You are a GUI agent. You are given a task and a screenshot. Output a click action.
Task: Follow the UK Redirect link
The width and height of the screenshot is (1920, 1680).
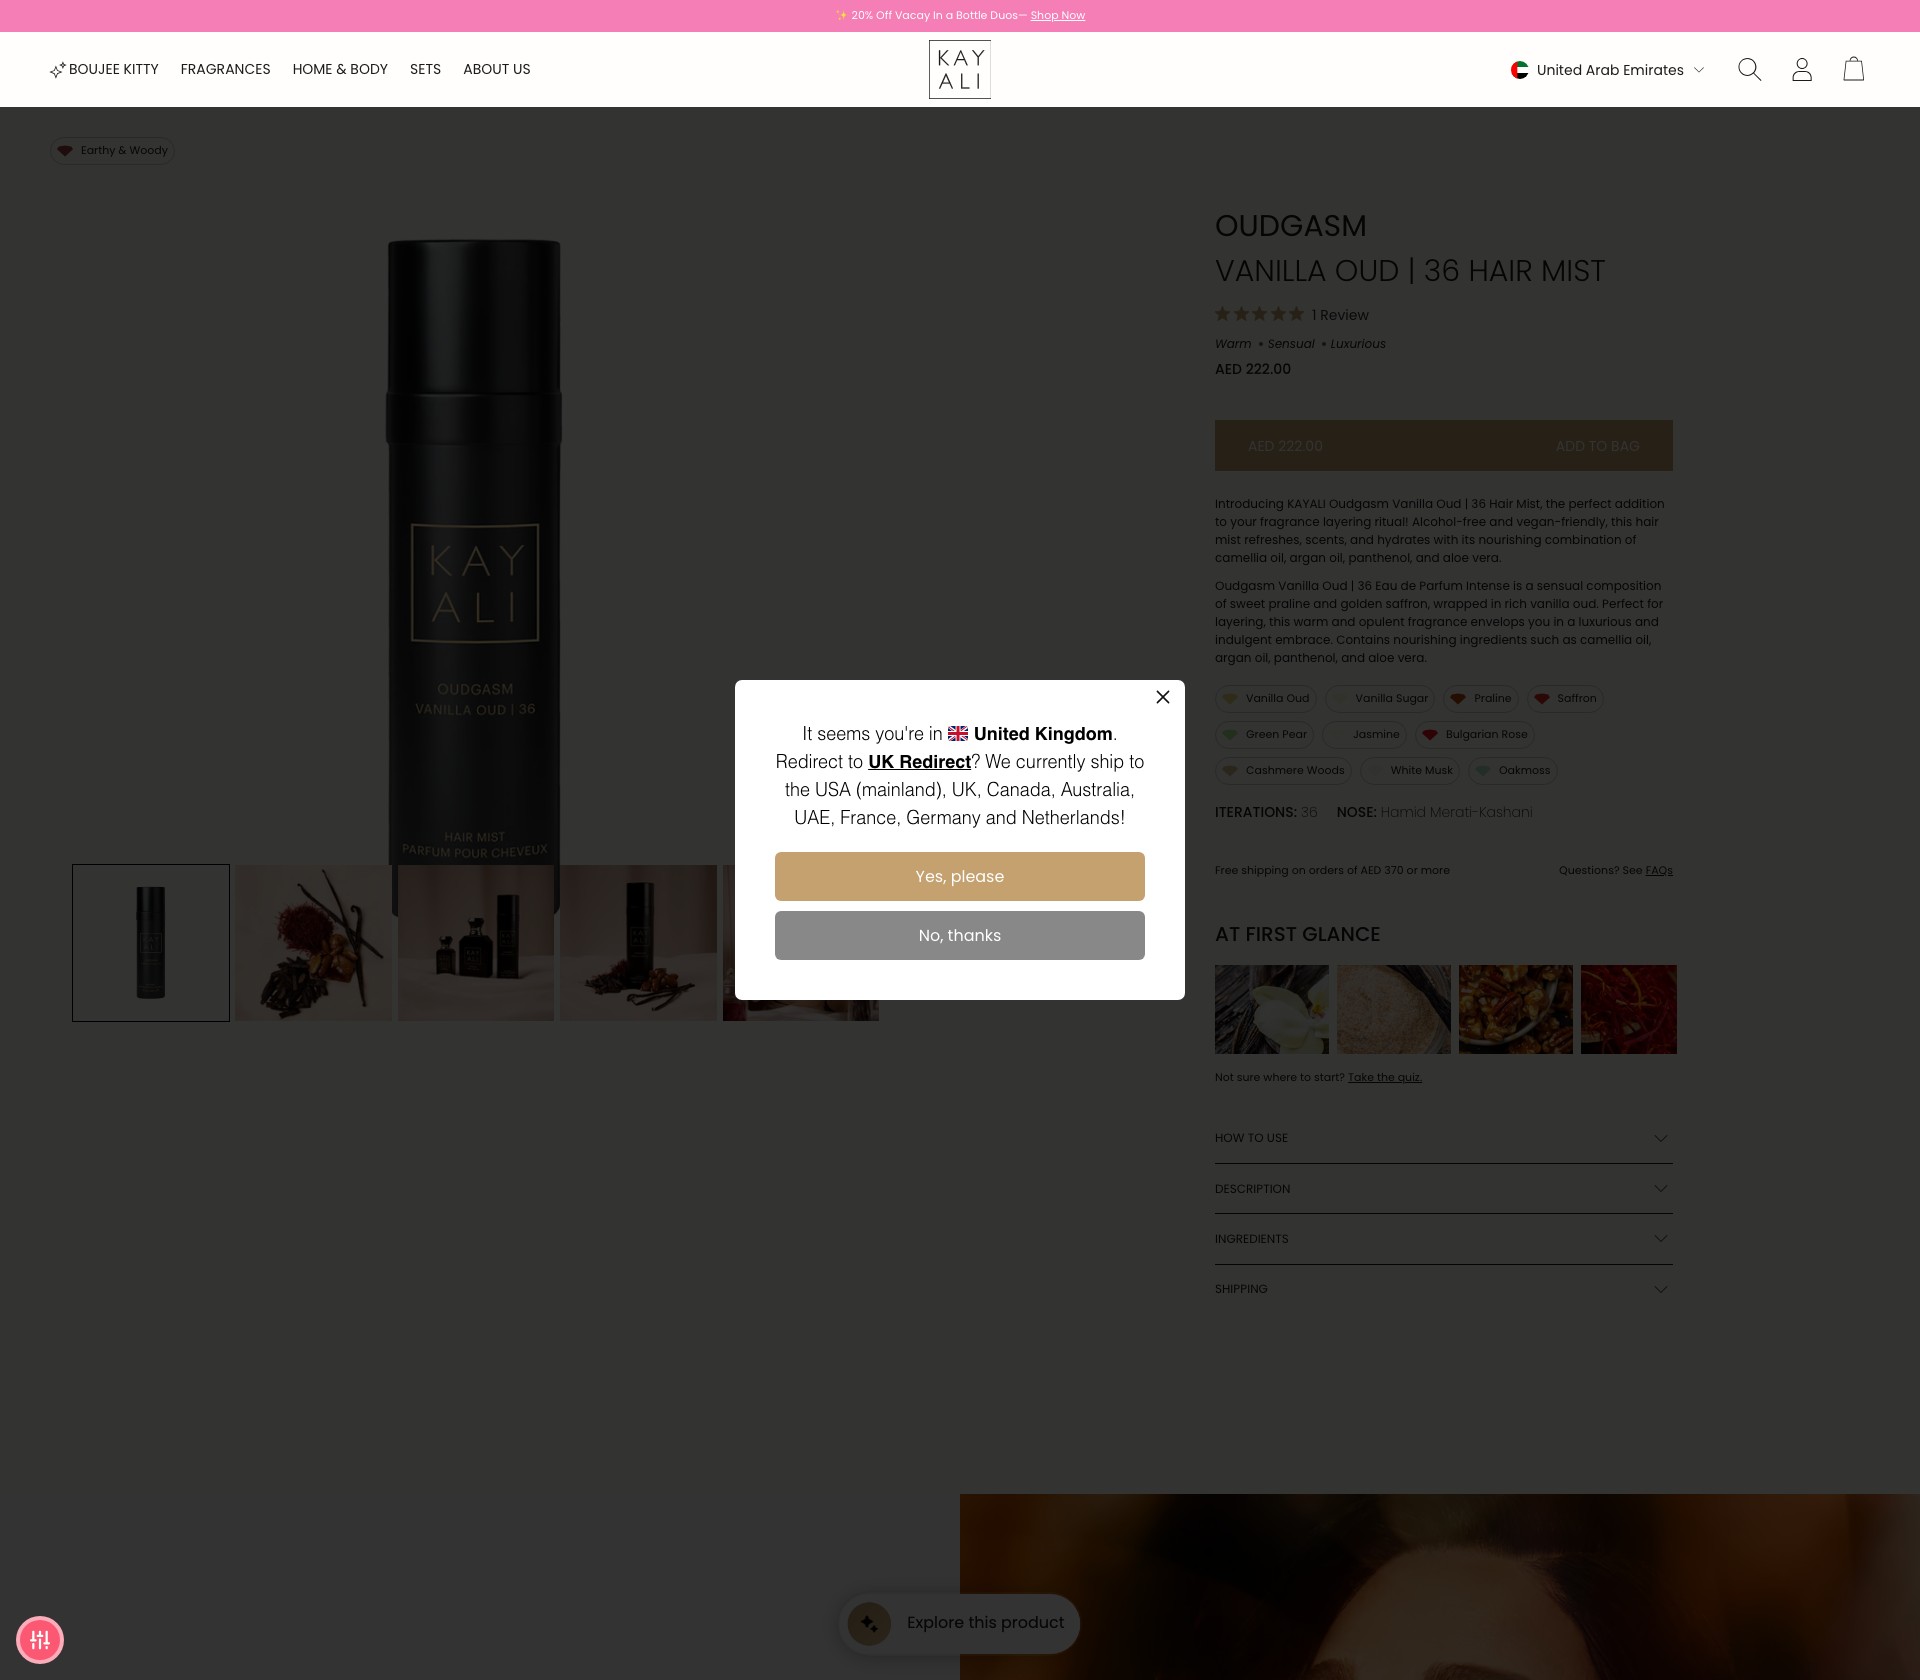[919, 761]
